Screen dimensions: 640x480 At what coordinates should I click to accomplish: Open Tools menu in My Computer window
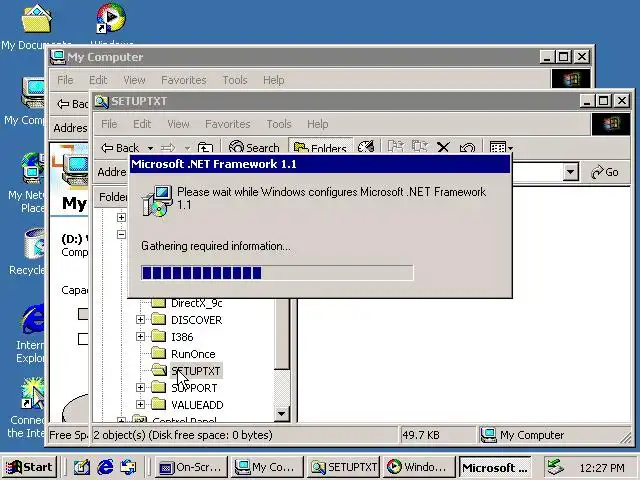tap(235, 80)
